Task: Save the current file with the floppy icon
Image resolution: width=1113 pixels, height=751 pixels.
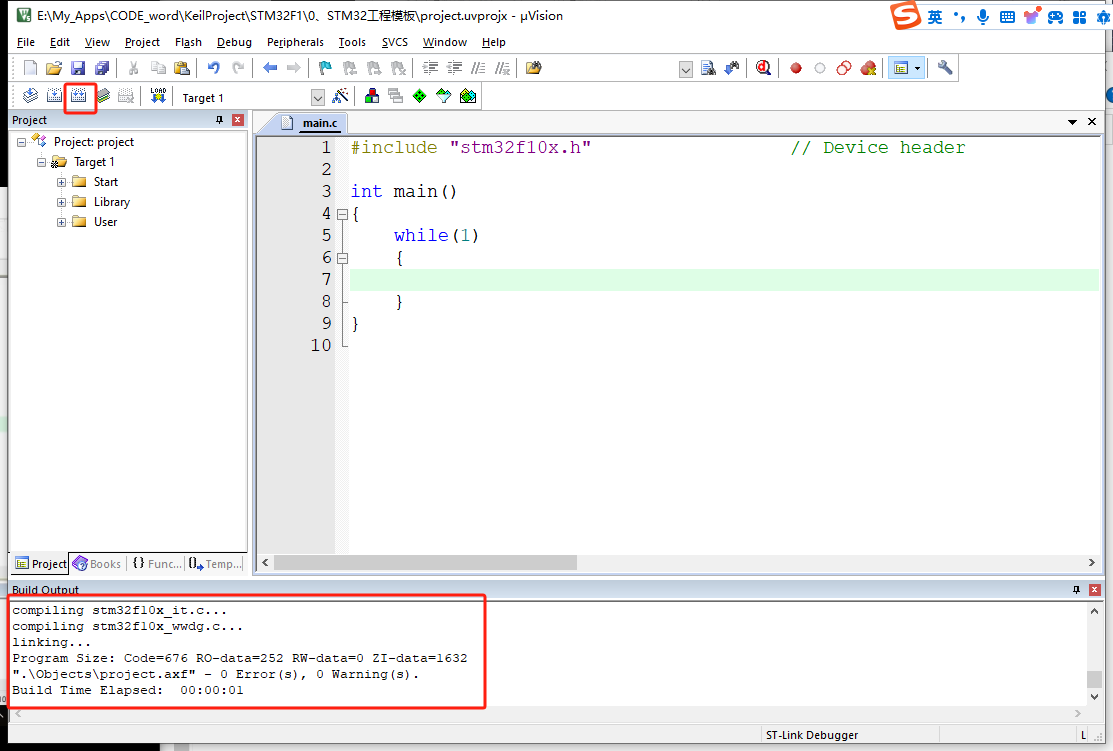Action: tap(78, 68)
